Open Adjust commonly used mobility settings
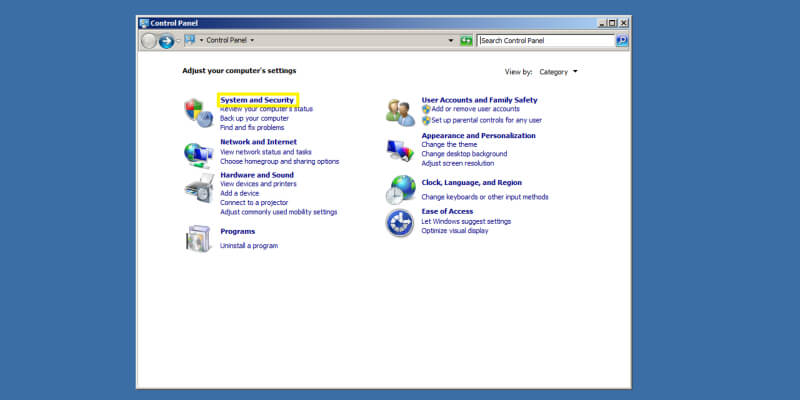This screenshot has width=800, height=400. pyautogui.click(x=279, y=212)
